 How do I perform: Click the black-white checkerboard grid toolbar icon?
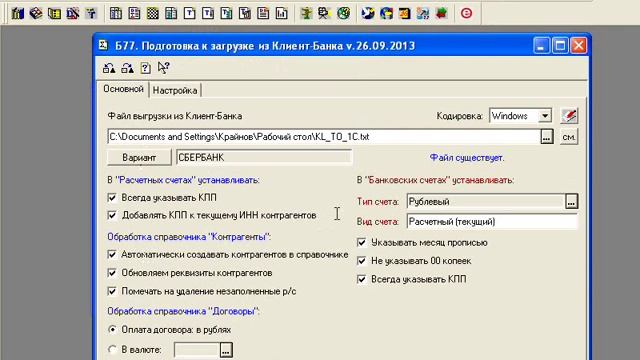(x=153, y=13)
